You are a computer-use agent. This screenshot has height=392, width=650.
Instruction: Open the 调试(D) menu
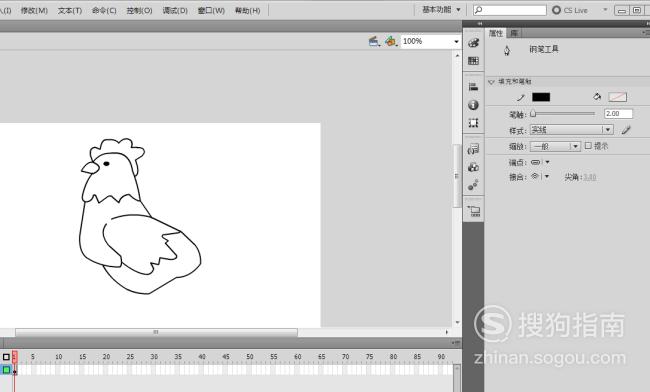[x=175, y=10]
